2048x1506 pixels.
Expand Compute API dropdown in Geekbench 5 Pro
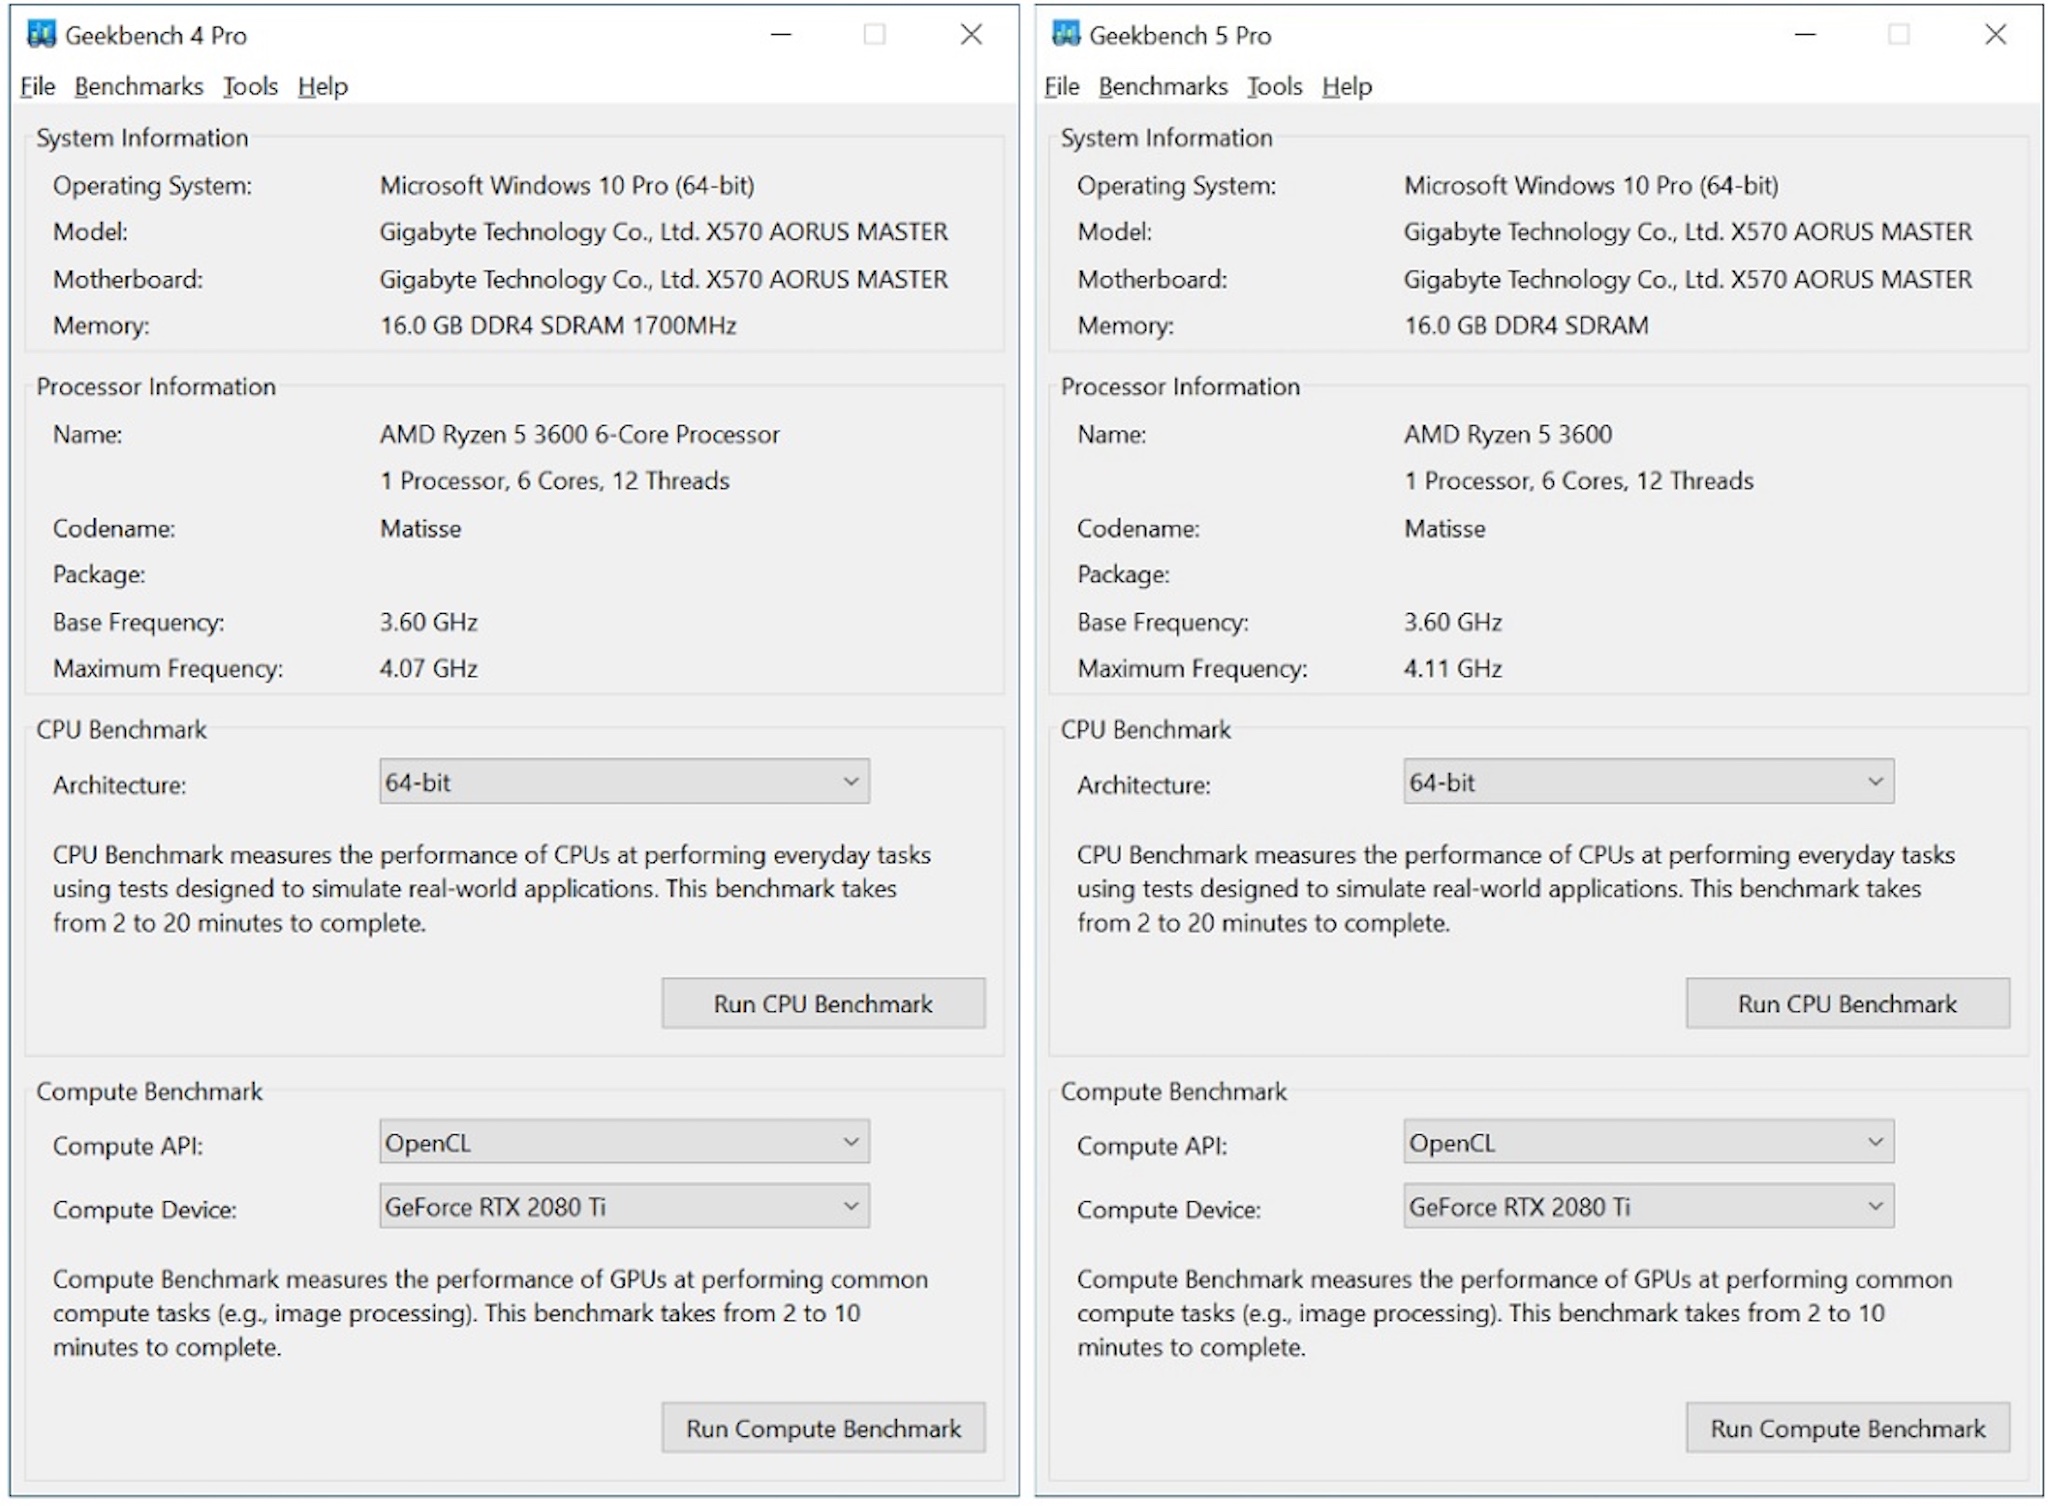click(x=1649, y=1142)
